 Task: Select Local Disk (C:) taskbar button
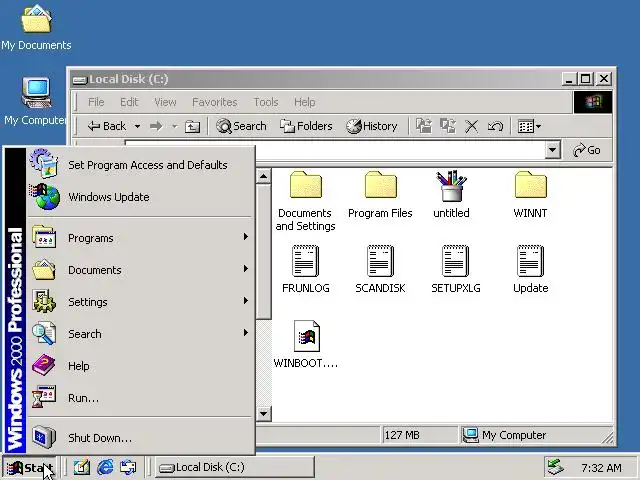(x=234, y=467)
